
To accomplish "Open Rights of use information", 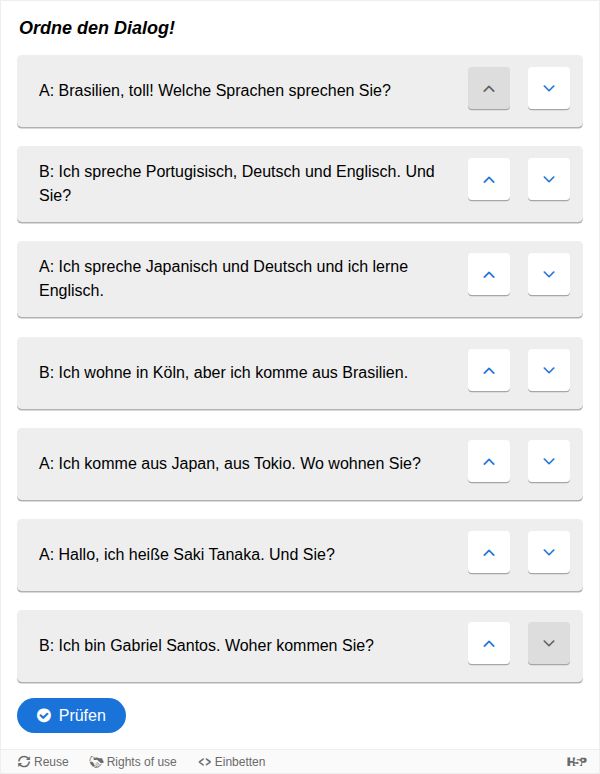I will tap(133, 762).
